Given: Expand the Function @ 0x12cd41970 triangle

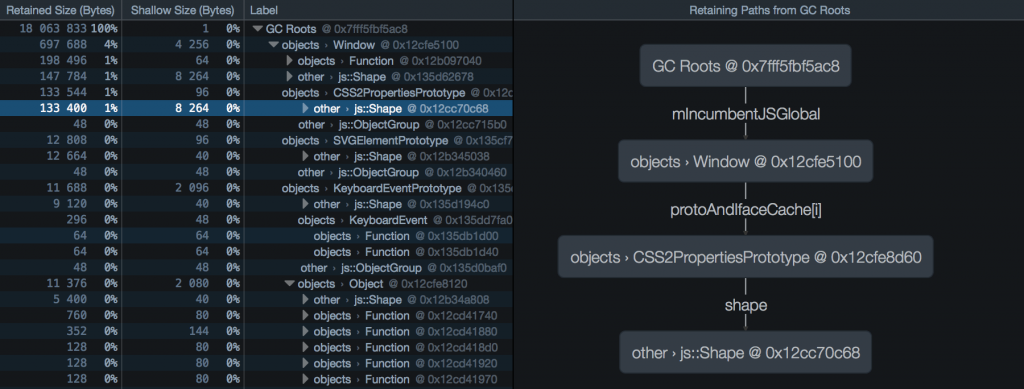Looking at the screenshot, I should 306,379.
